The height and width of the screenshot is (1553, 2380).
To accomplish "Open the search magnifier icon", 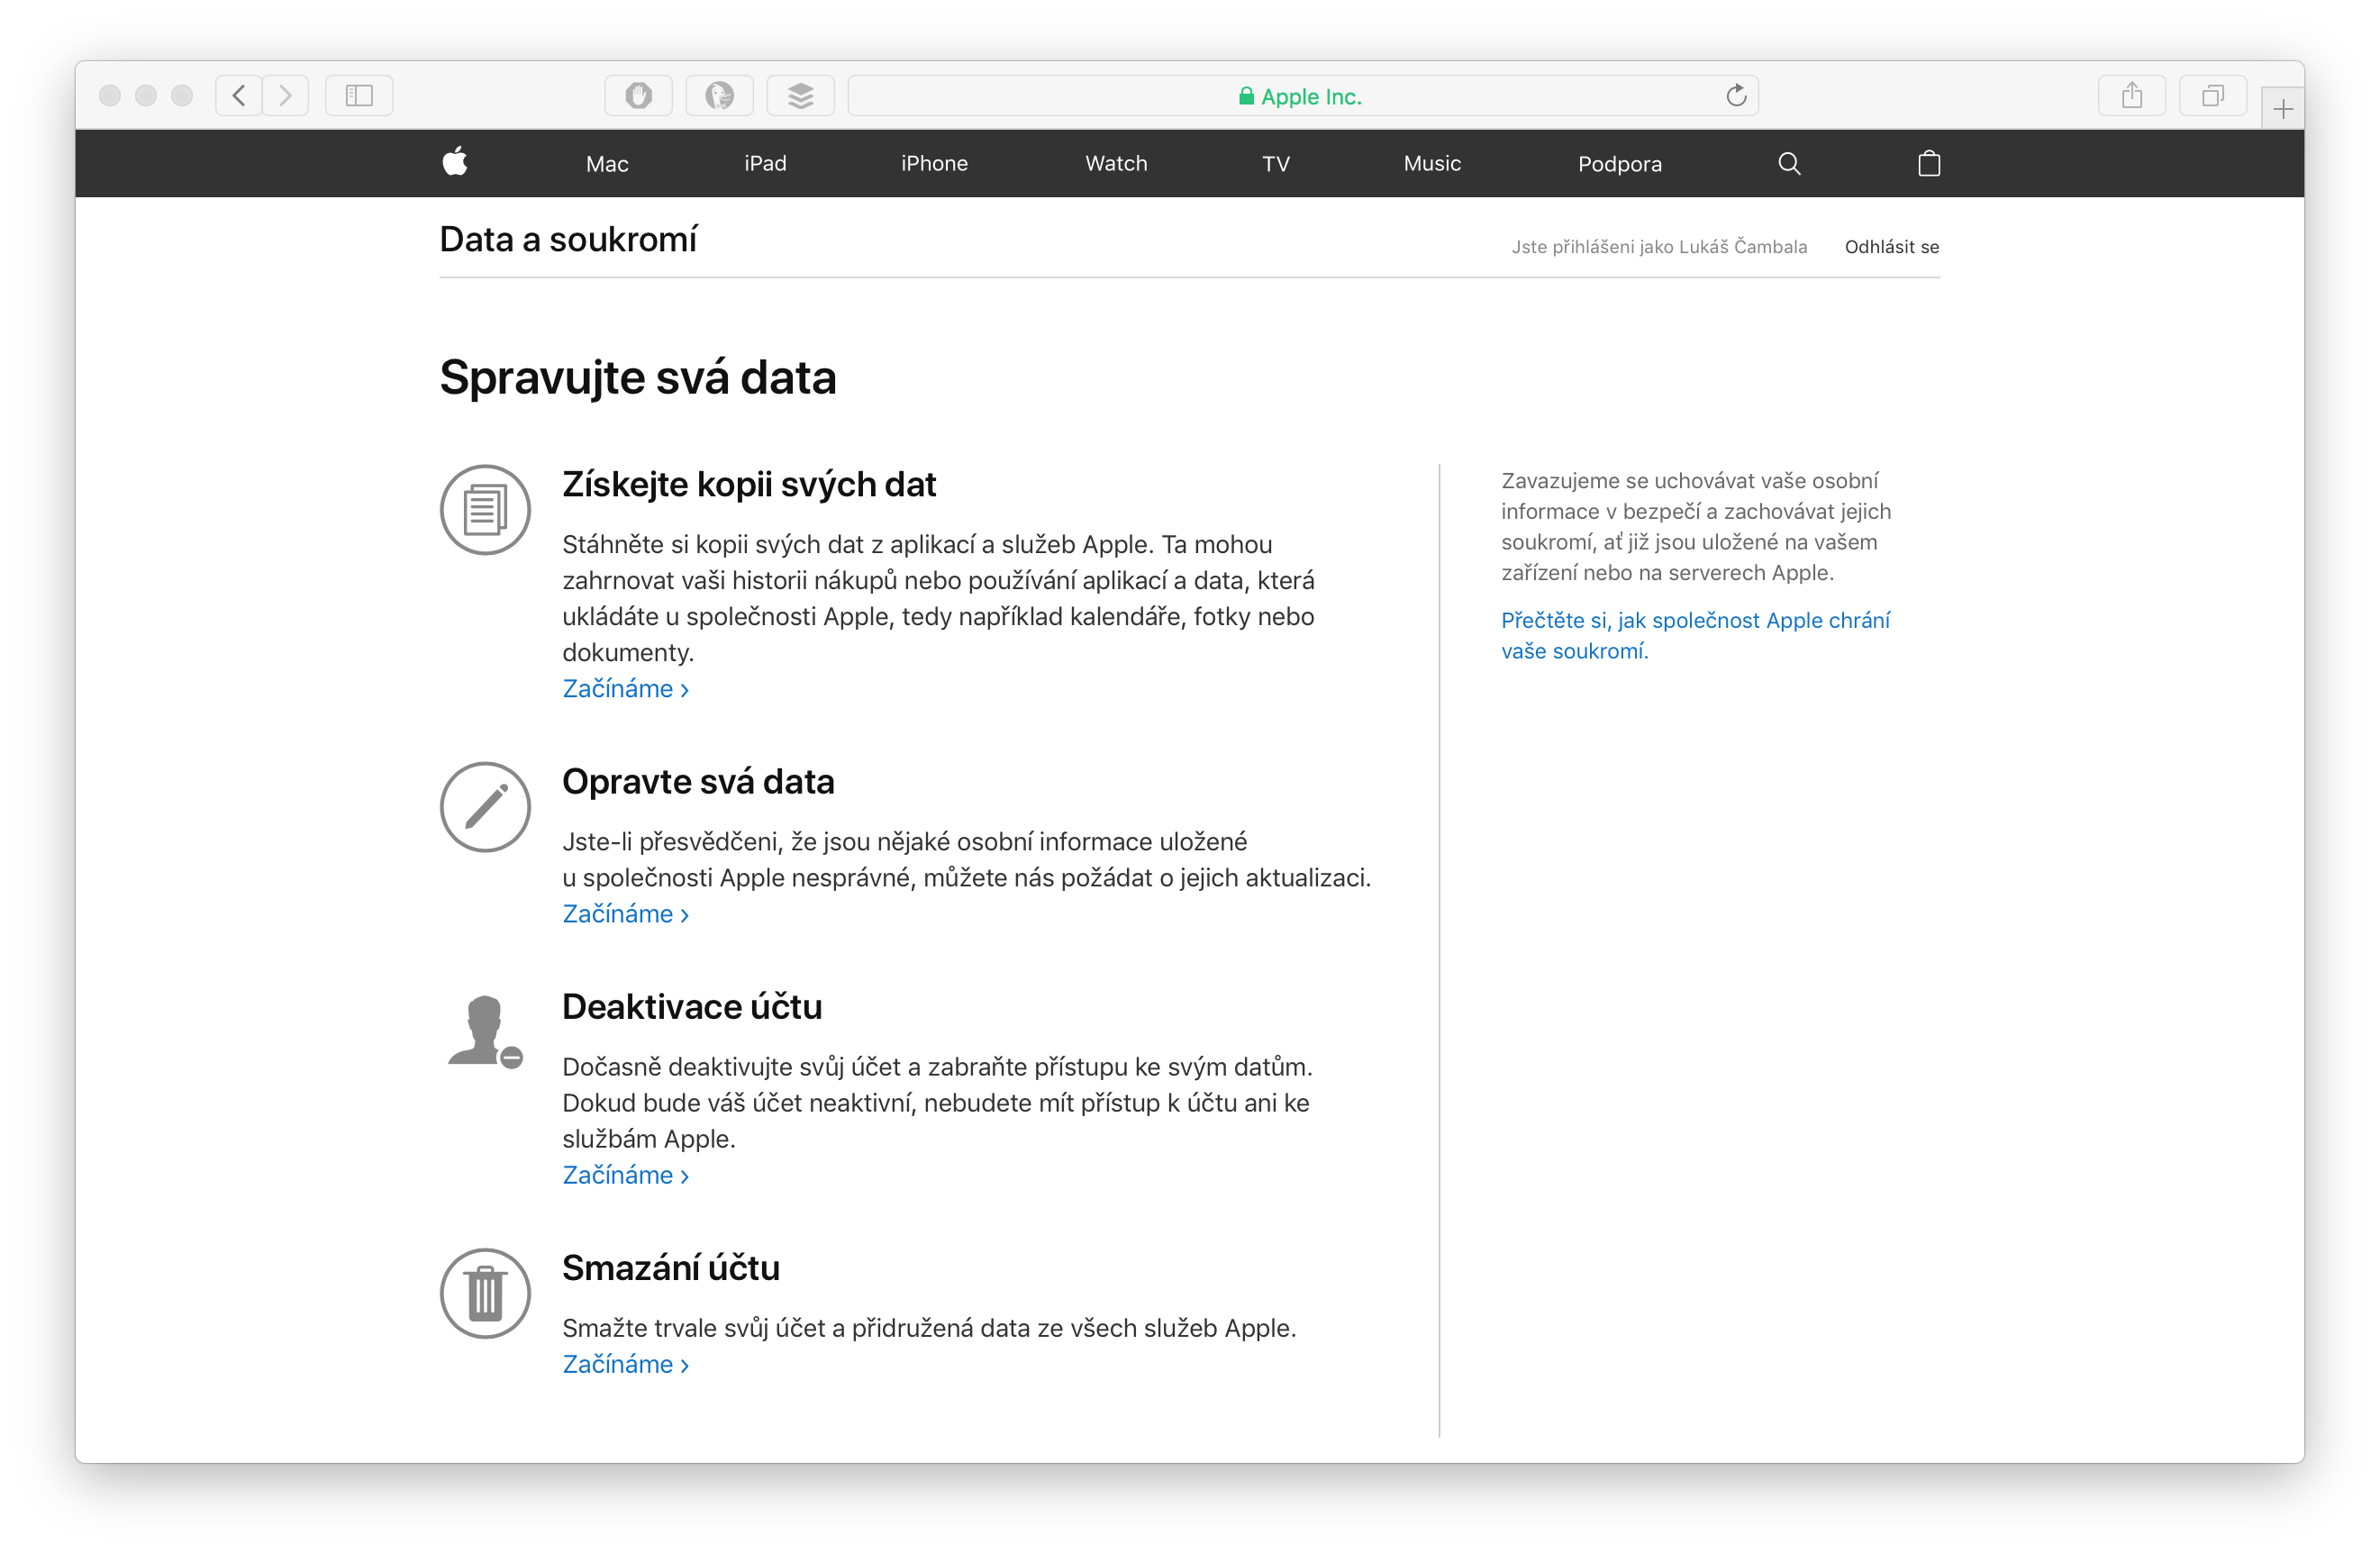I will 1789,164.
